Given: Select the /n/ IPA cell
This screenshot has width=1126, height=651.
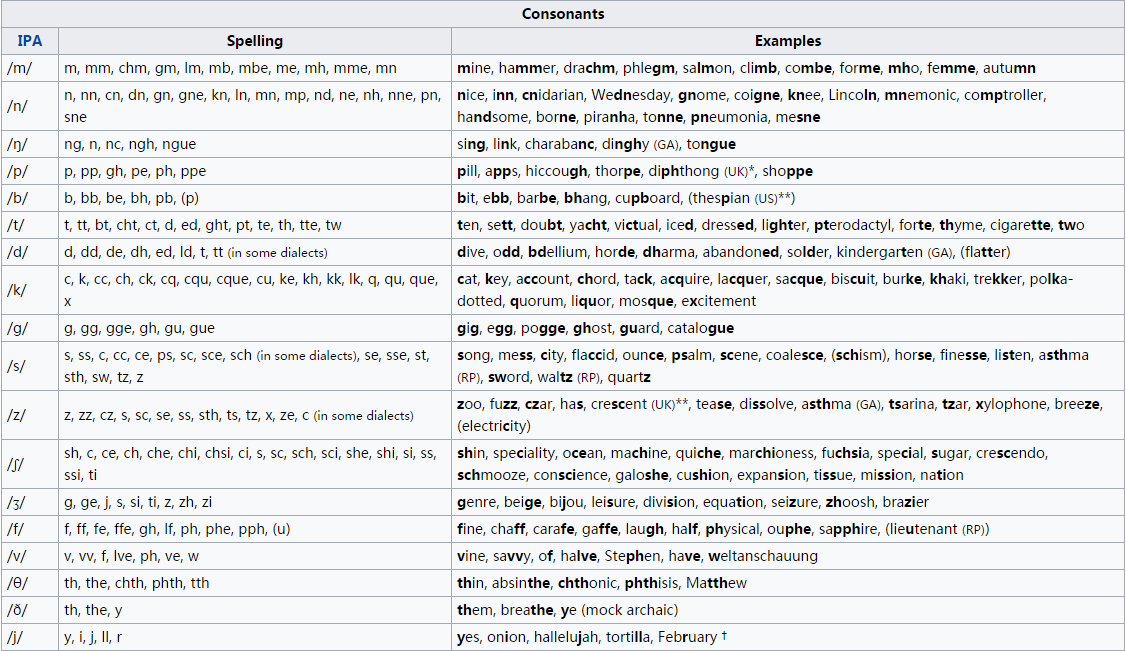Looking at the screenshot, I should click(x=29, y=106).
